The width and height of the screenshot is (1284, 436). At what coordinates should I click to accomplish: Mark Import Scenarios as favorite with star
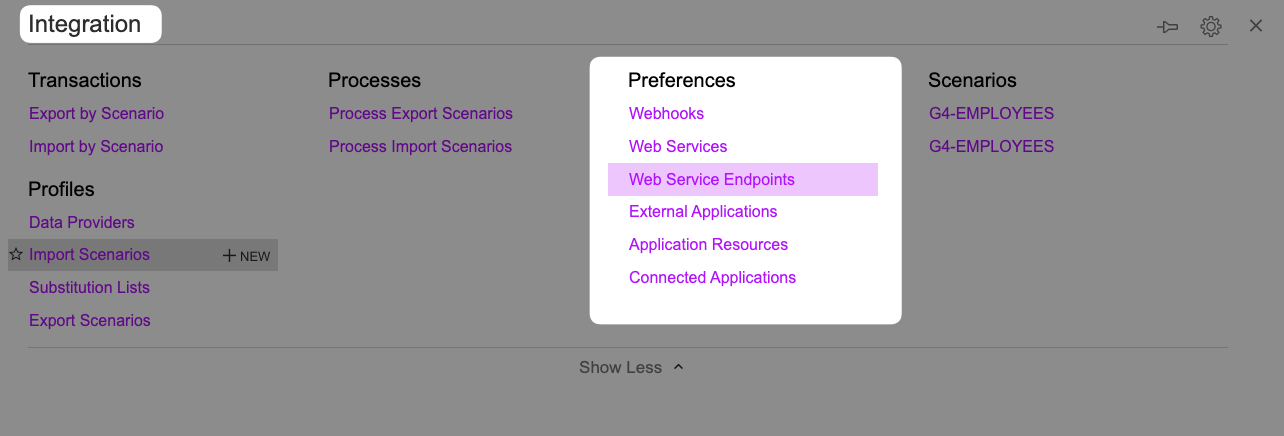tap(16, 255)
